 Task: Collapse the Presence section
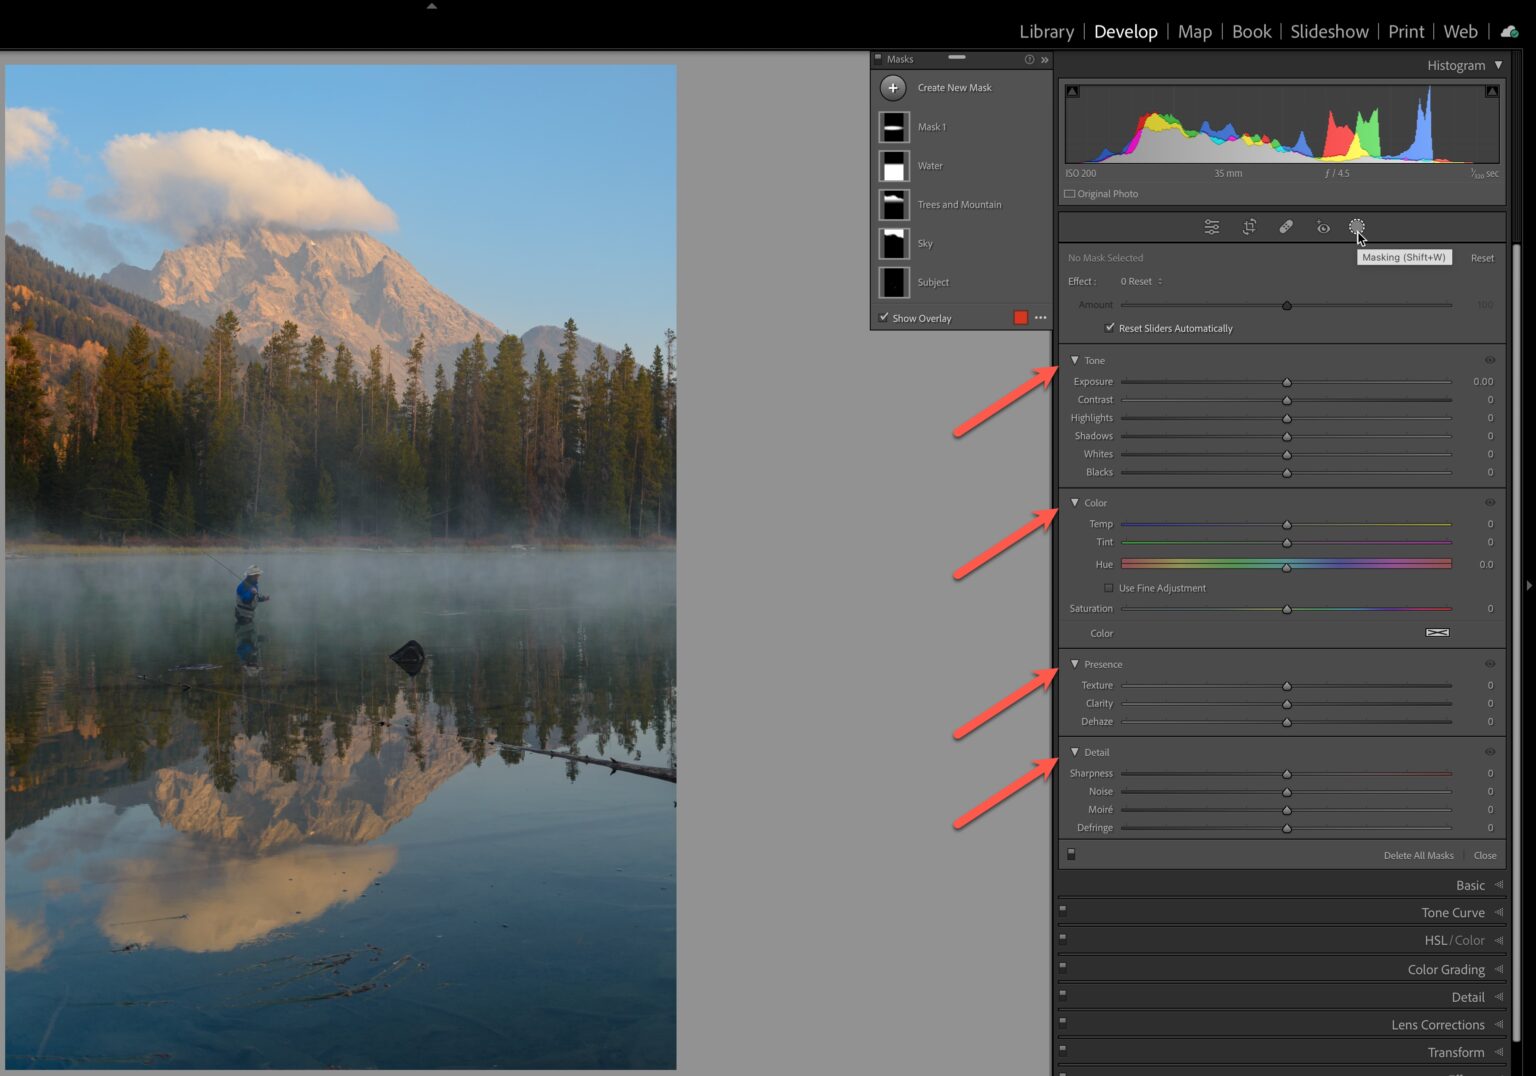point(1075,664)
